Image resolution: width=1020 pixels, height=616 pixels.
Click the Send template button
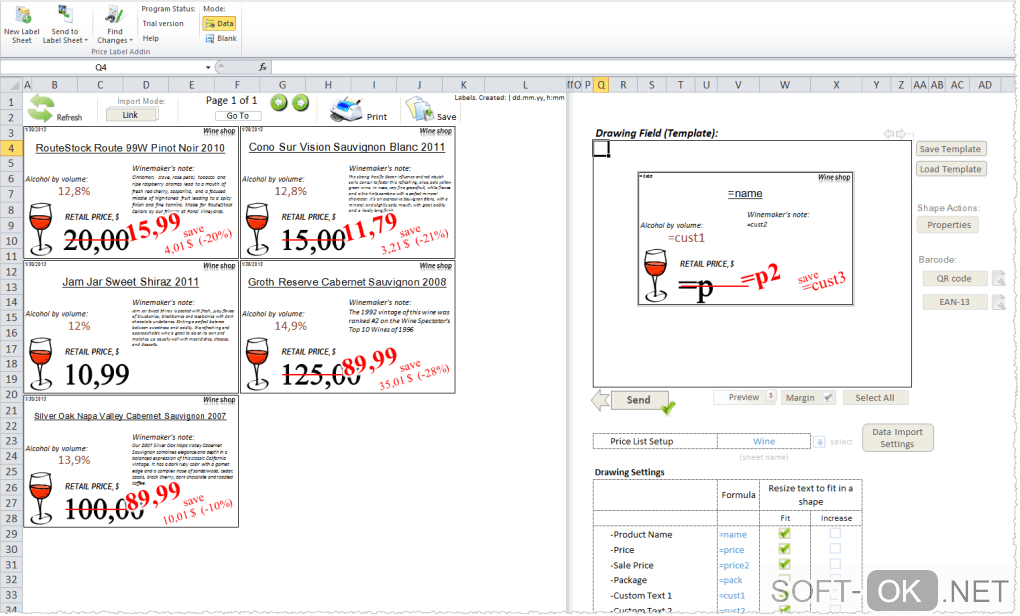point(639,400)
